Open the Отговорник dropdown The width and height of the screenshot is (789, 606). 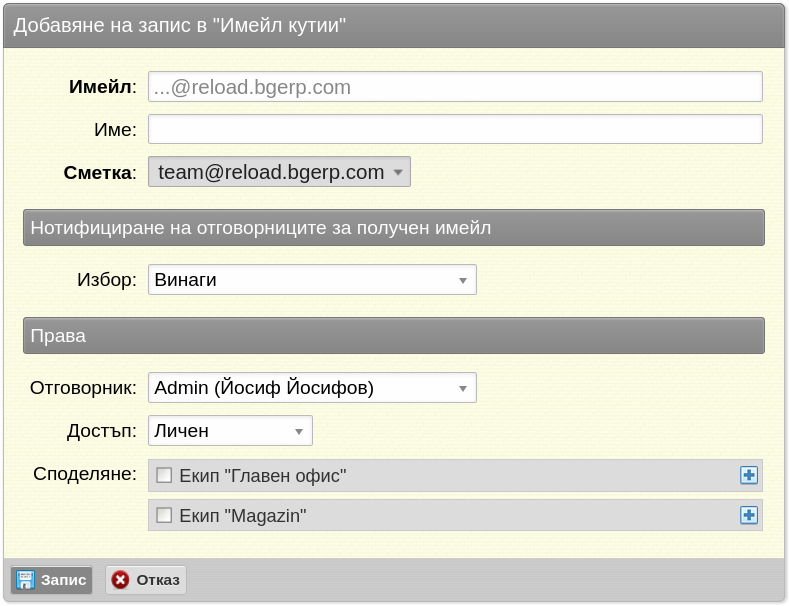click(x=312, y=388)
